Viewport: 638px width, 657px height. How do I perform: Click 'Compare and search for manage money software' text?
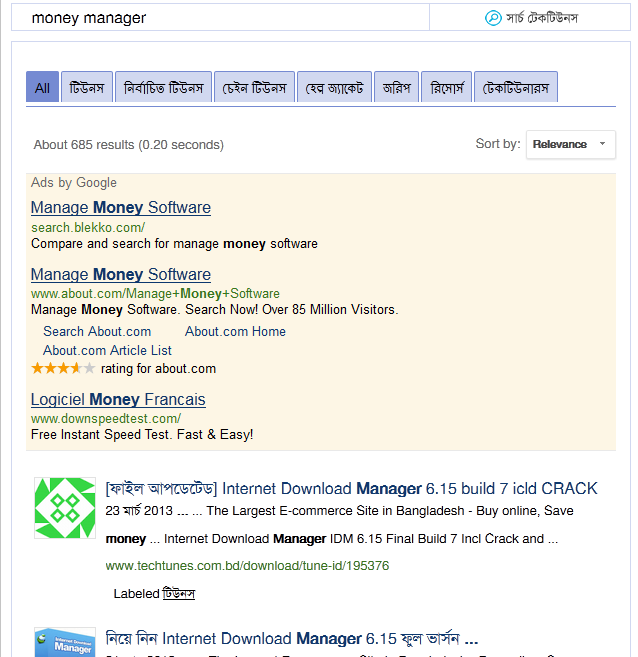click(x=174, y=244)
